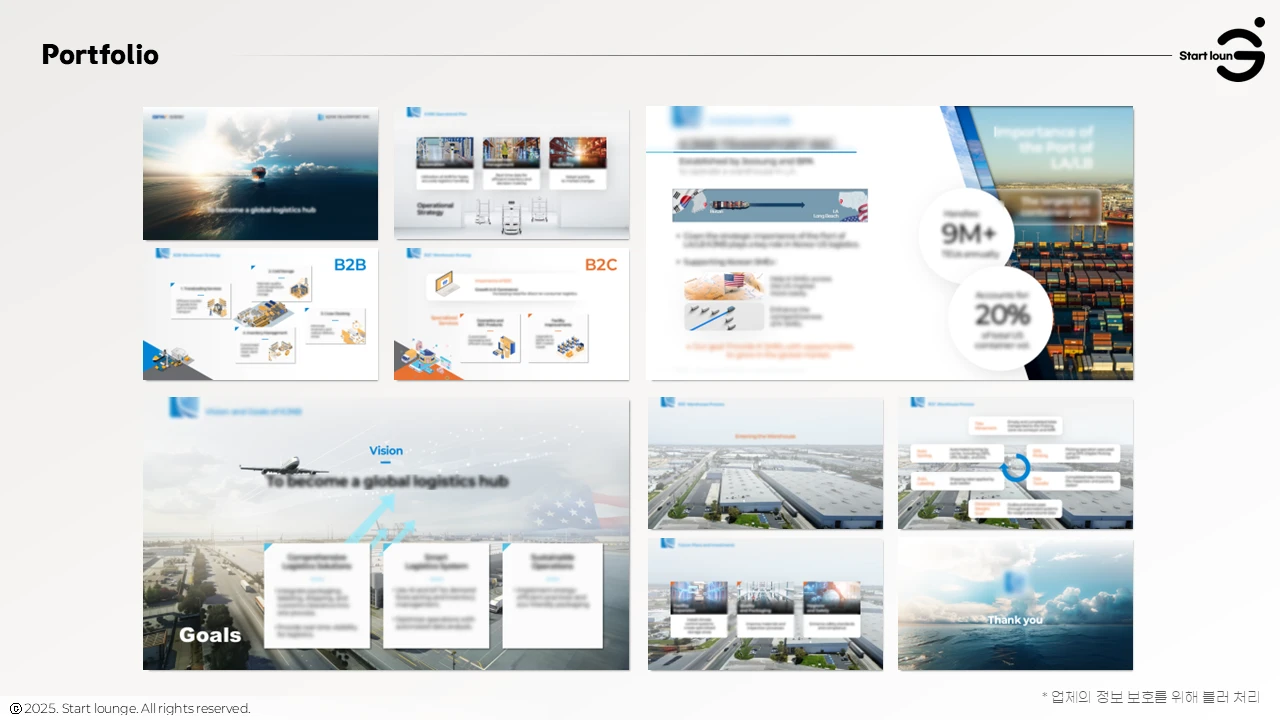Screen dimensions: 1280x720
Task: Click the 20% statistic circle
Action: pos(1000,316)
